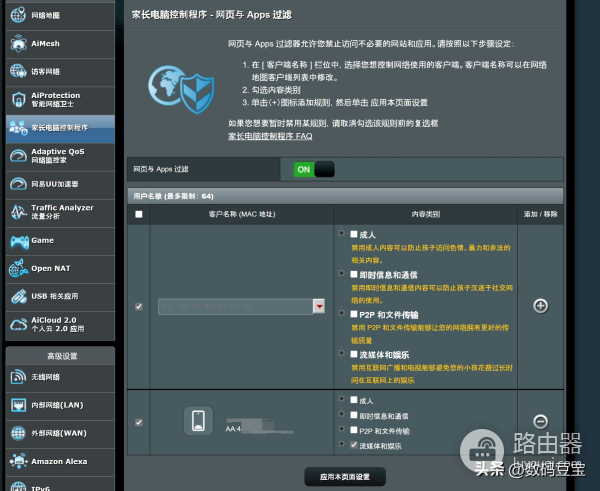
Task: Click the Open NAT globe icon
Action: point(18,268)
